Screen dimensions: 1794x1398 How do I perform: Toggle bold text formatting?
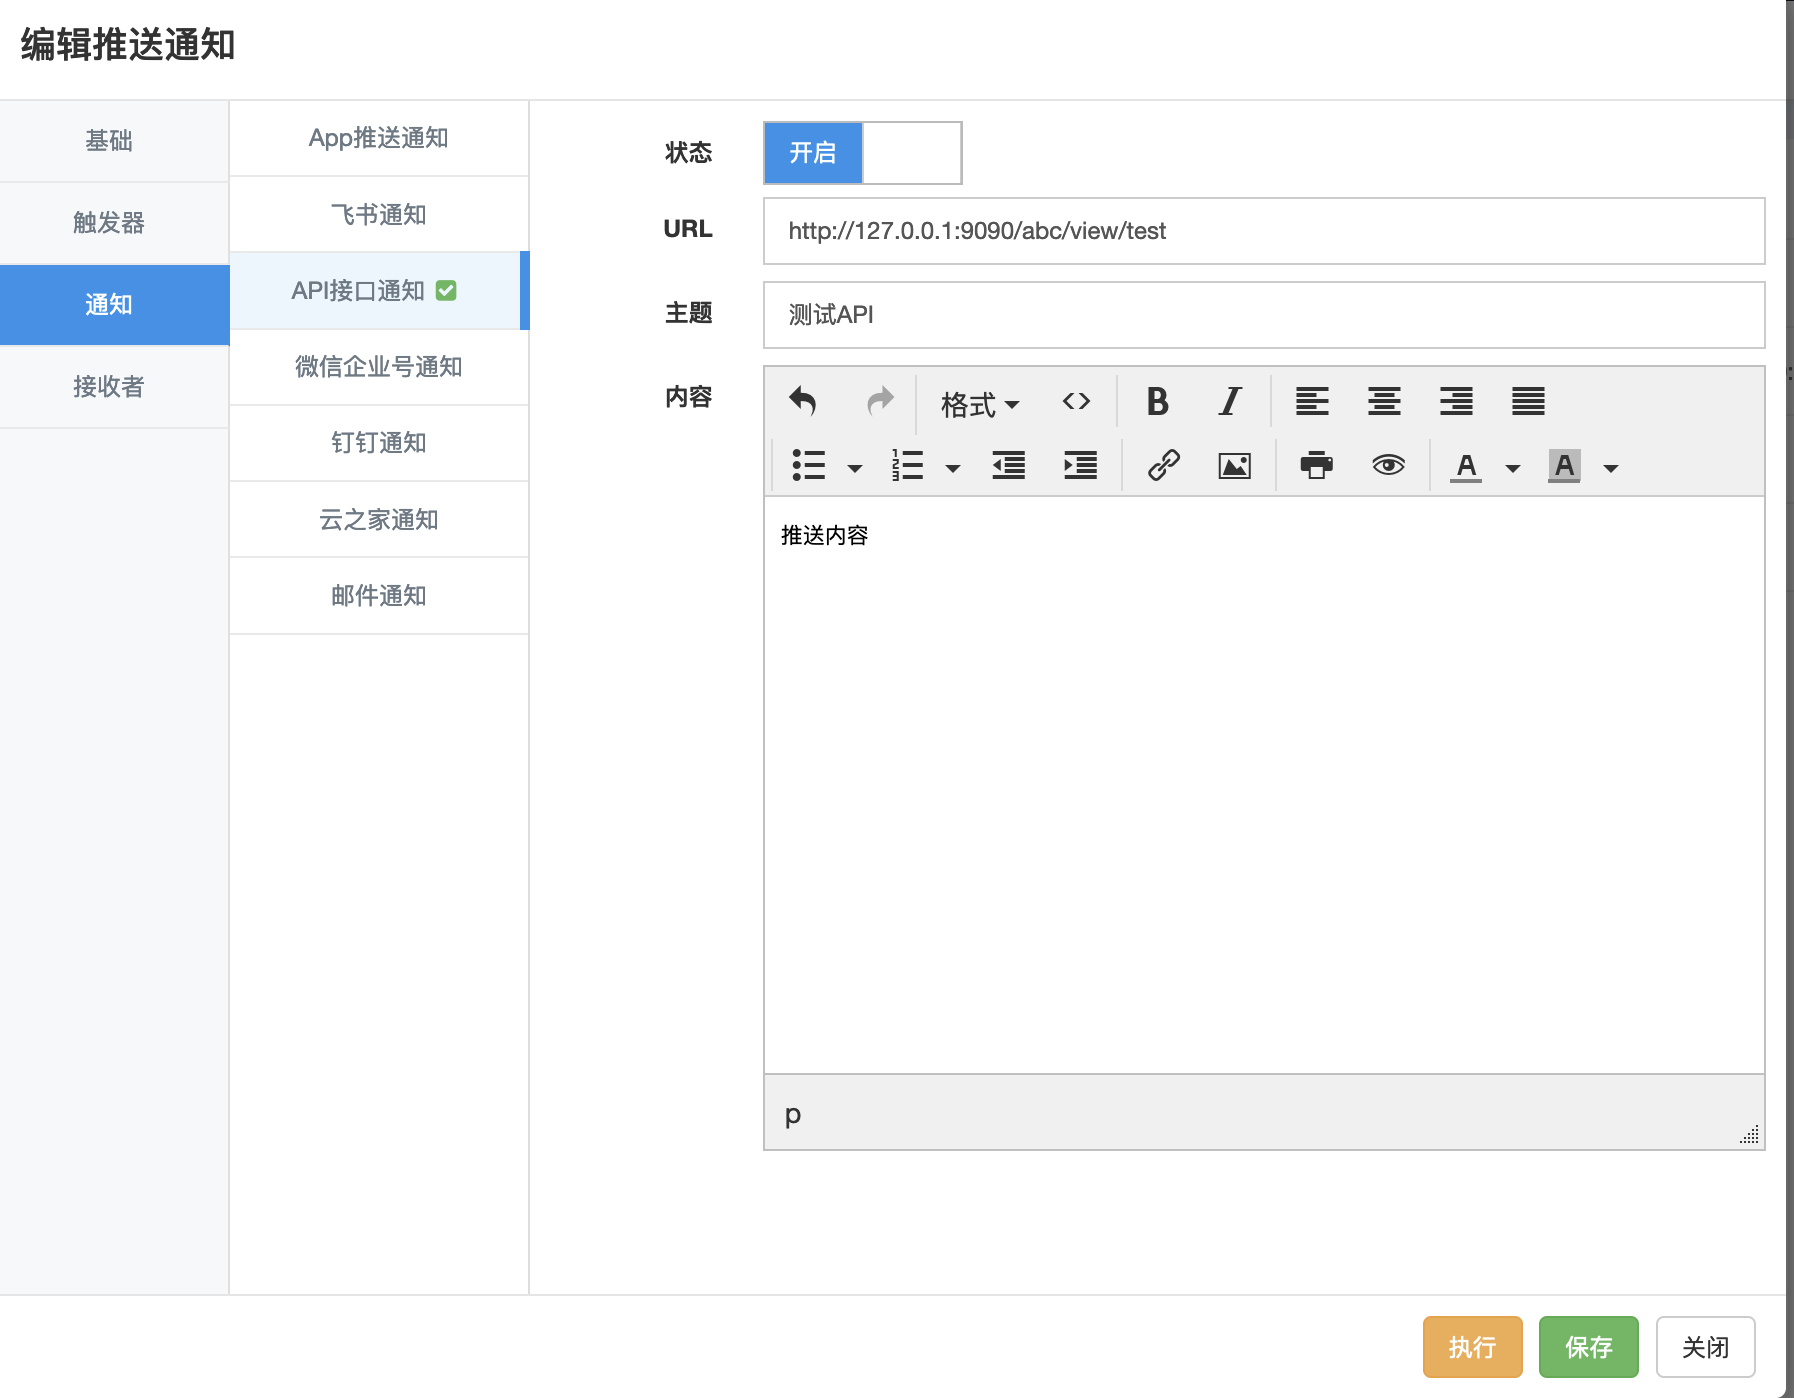pyautogui.click(x=1157, y=402)
